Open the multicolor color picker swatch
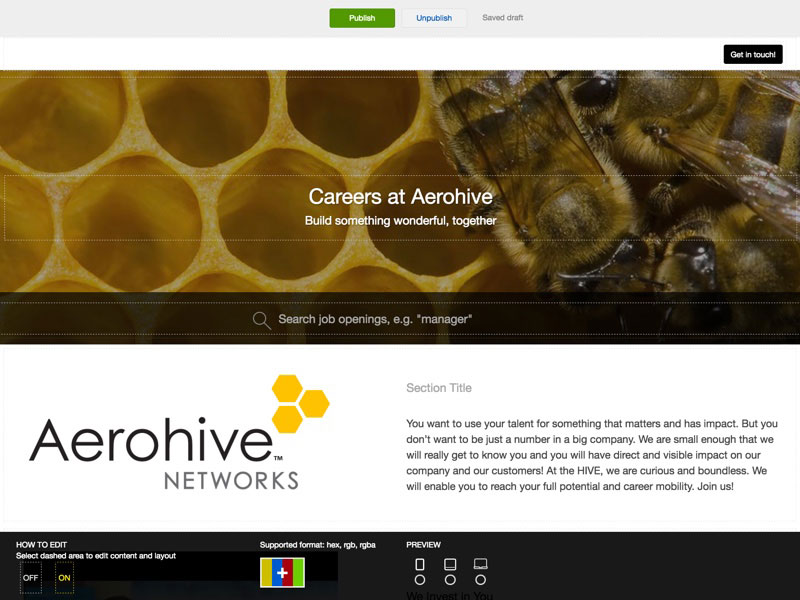This screenshot has height=600, width=800. click(282, 573)
